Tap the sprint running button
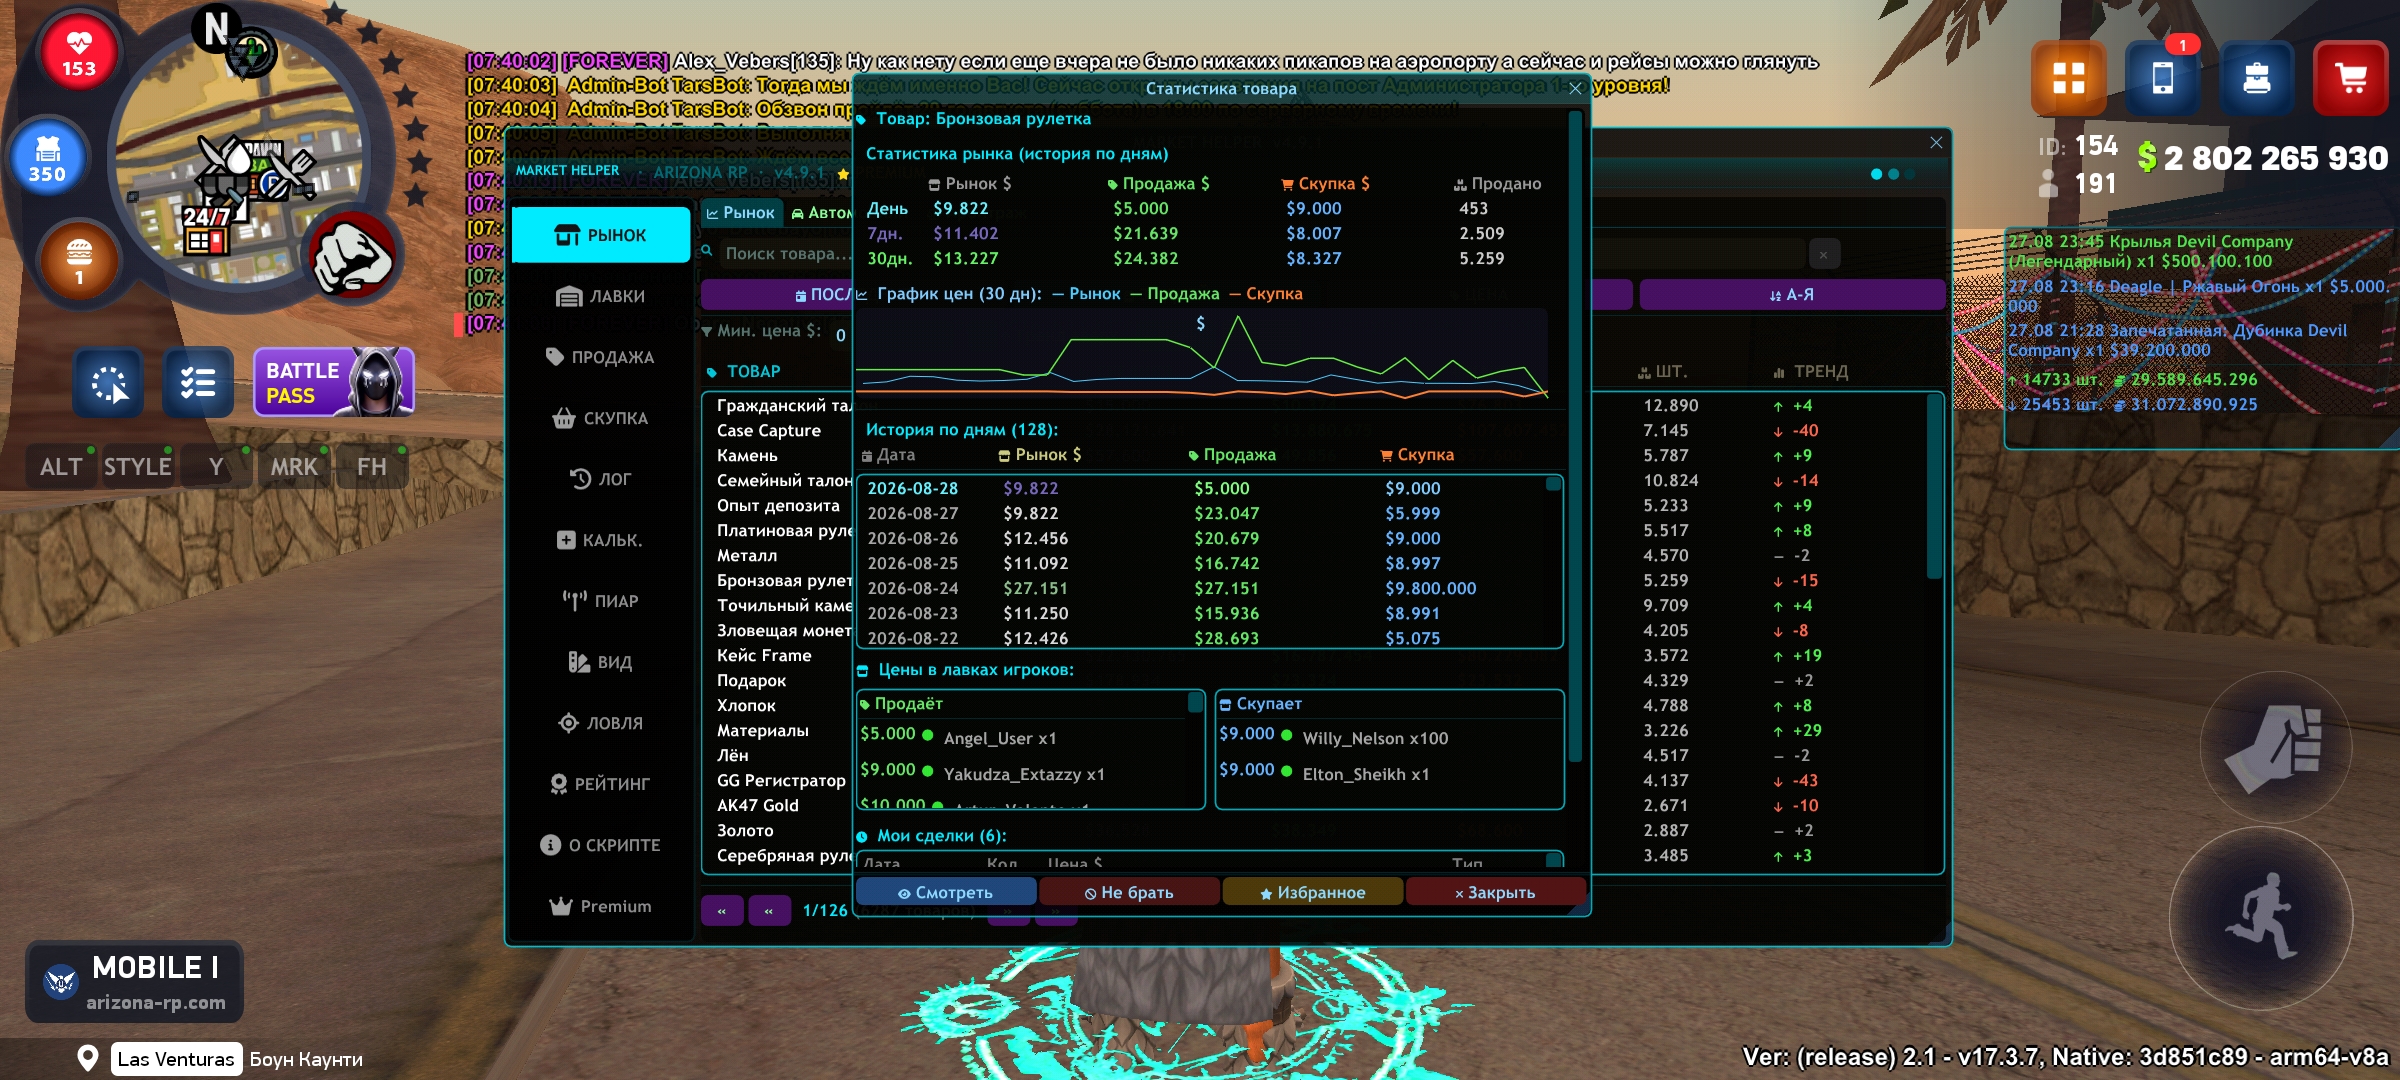The image size is (2400, 1080). [2262, 916]
